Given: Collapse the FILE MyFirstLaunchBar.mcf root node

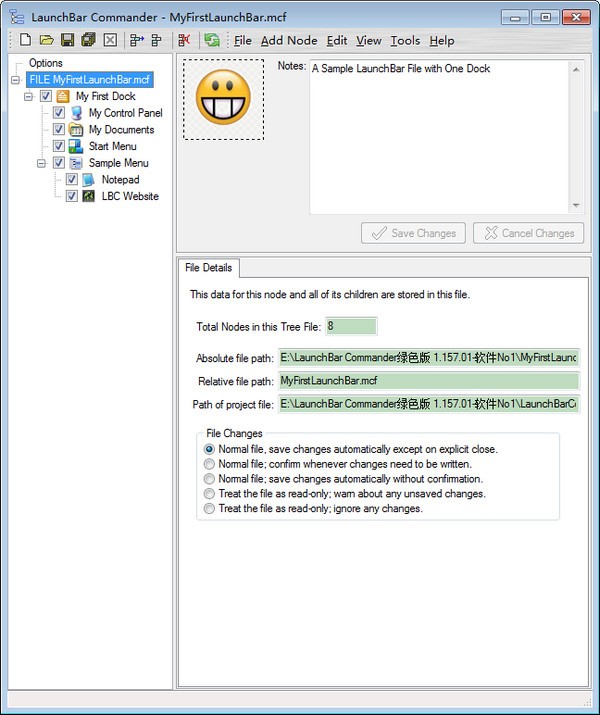Looking at the screenshot, I should (17, 80).
